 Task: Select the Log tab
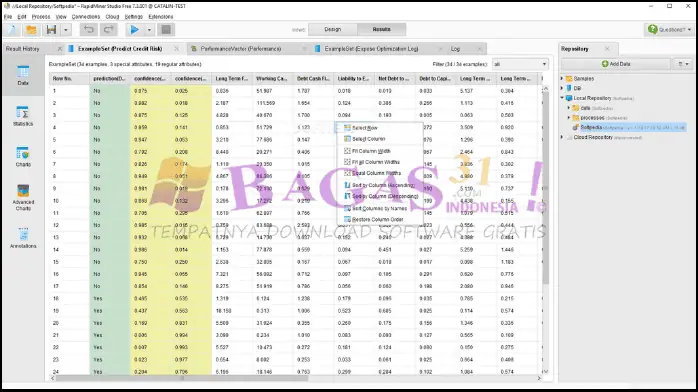455,48
